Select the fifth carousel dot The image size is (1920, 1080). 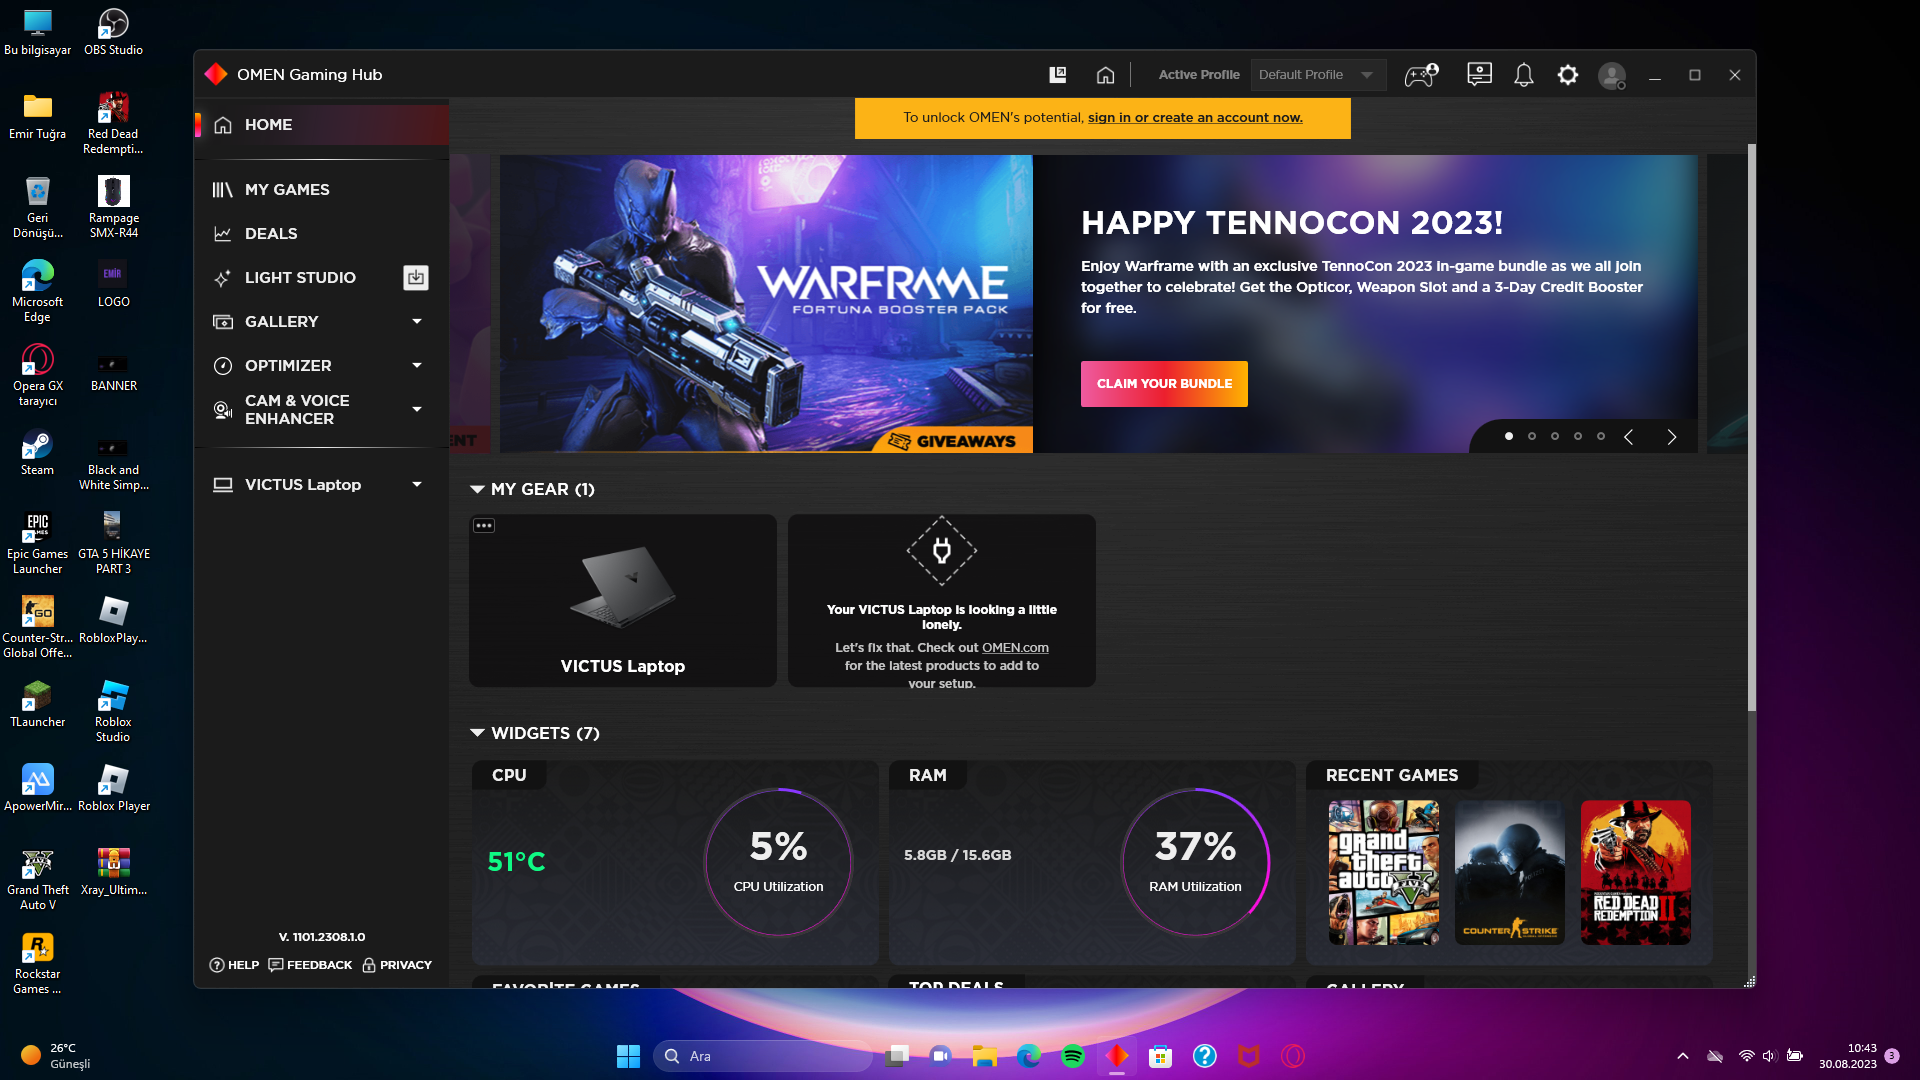point(1601,436)
